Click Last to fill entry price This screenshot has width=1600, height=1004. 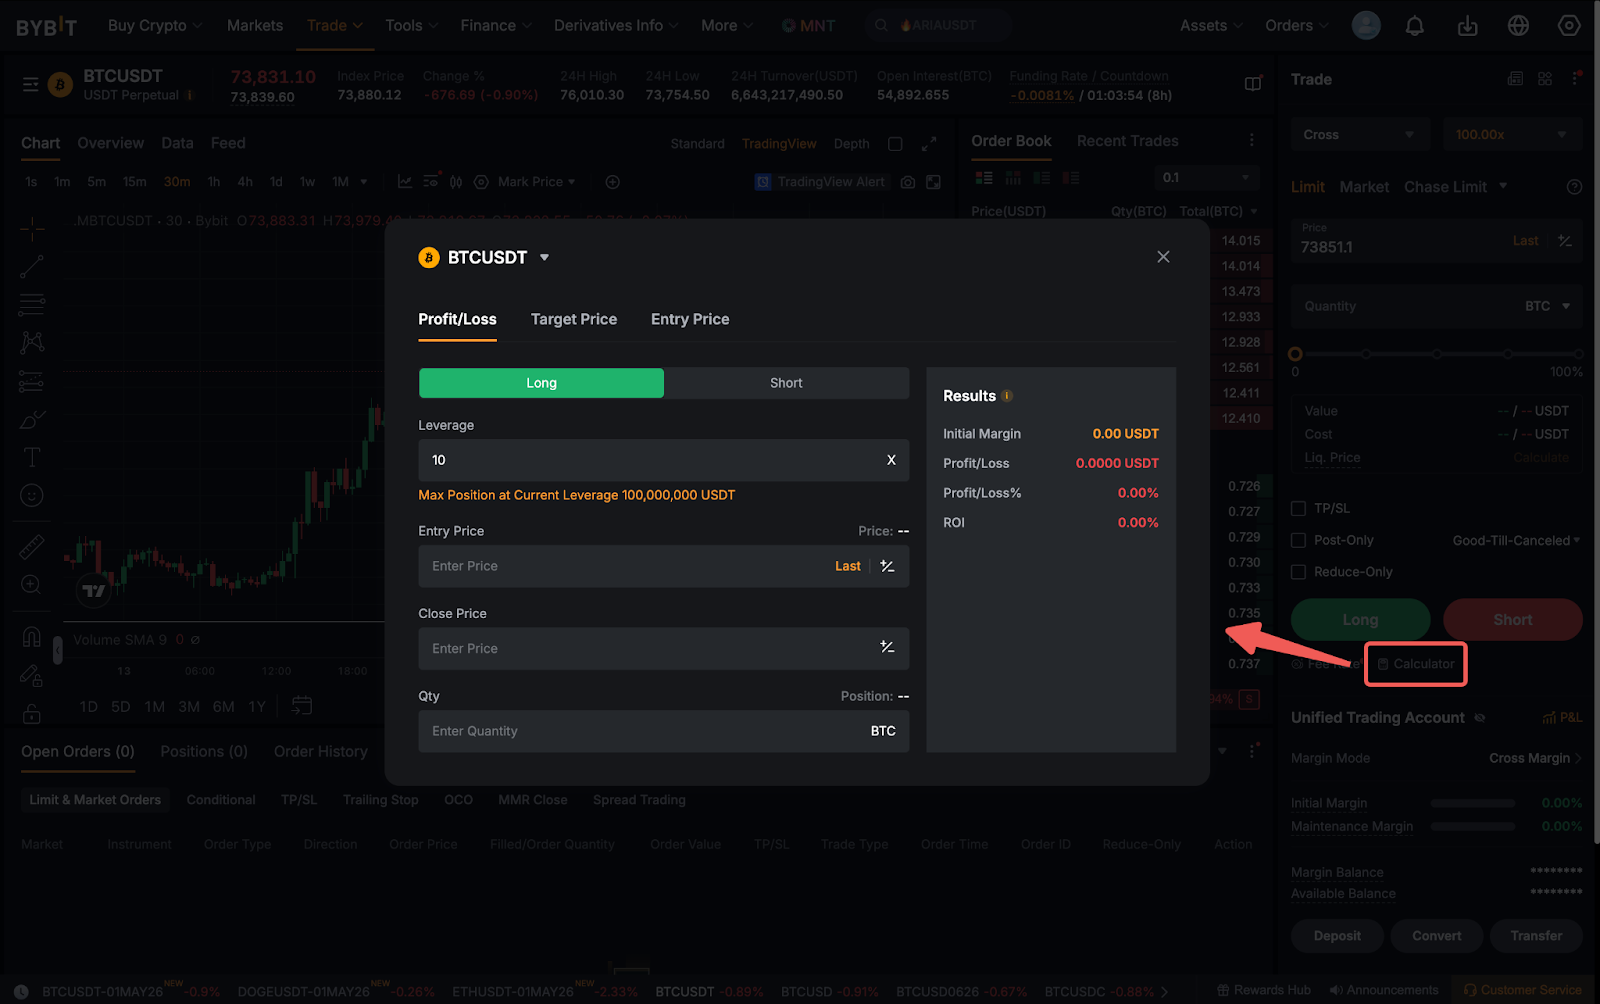click(x=847, y=566)
